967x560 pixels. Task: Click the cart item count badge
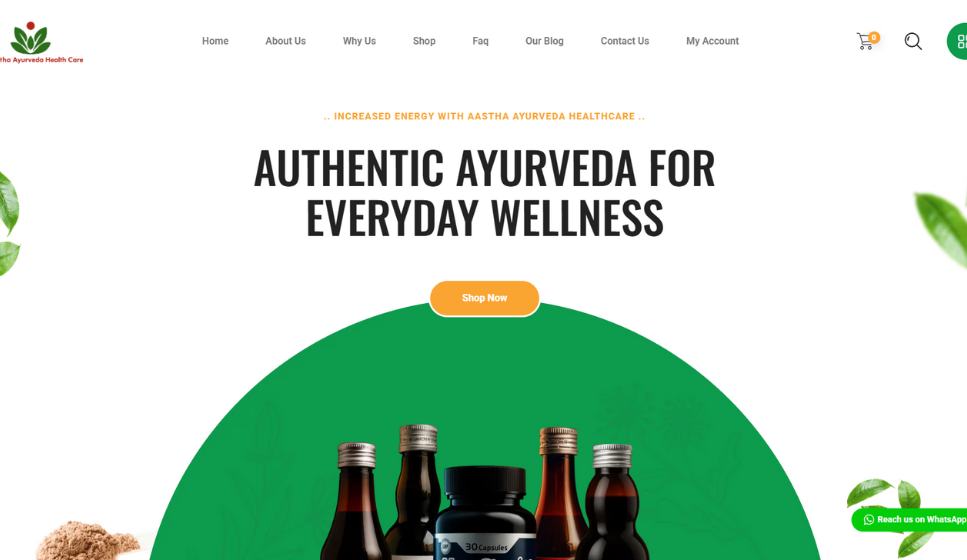pyautogui.click(x=874, y=37)
